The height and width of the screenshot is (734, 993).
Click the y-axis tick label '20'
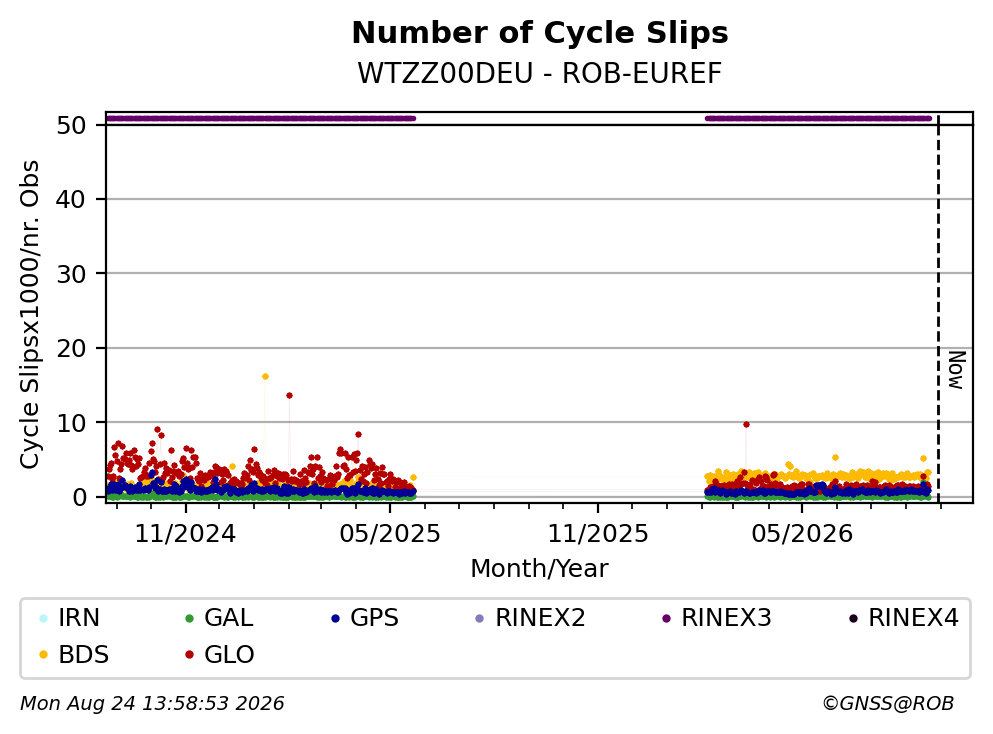71,348
